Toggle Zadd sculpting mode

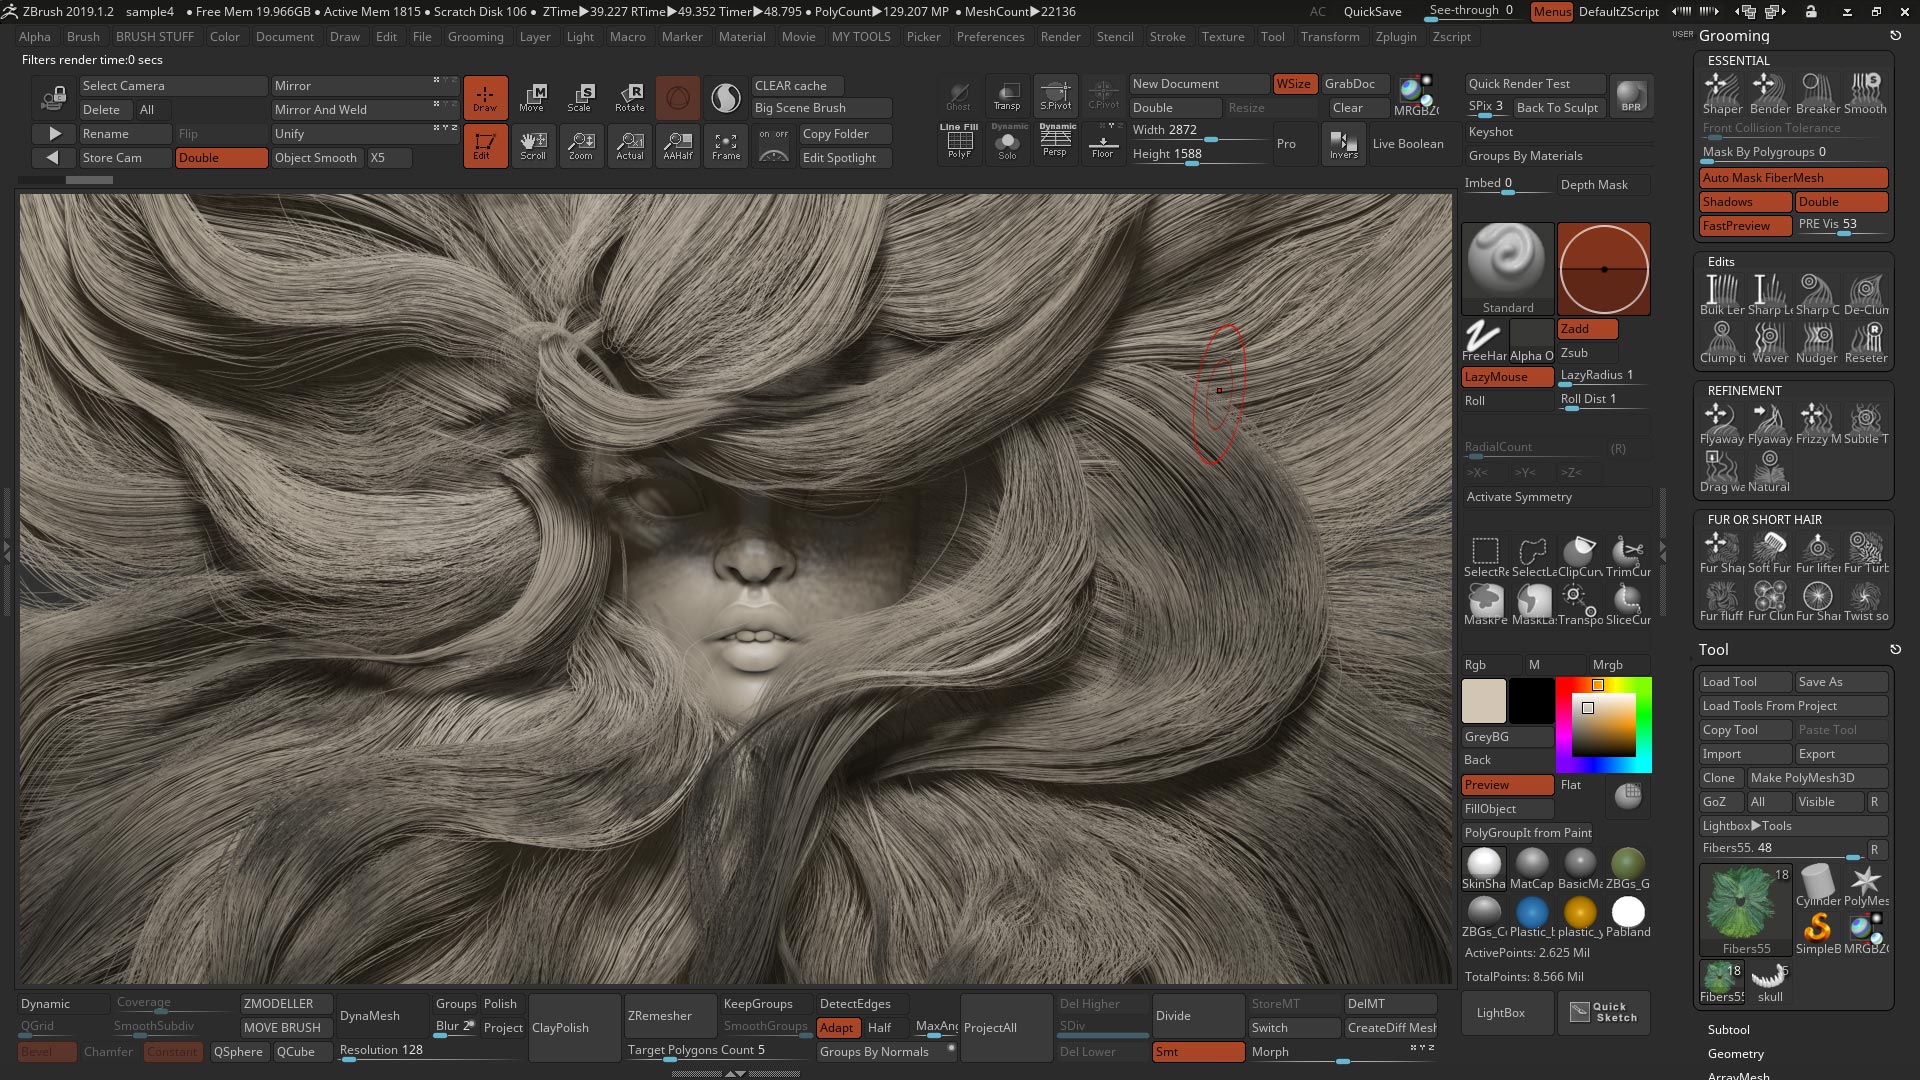point(1586,328)
